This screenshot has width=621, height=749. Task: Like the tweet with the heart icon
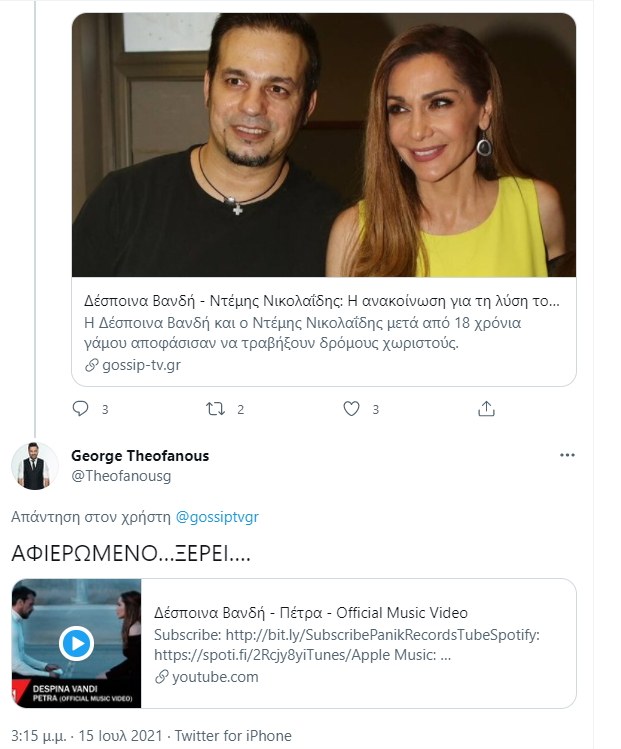[351, 409]
